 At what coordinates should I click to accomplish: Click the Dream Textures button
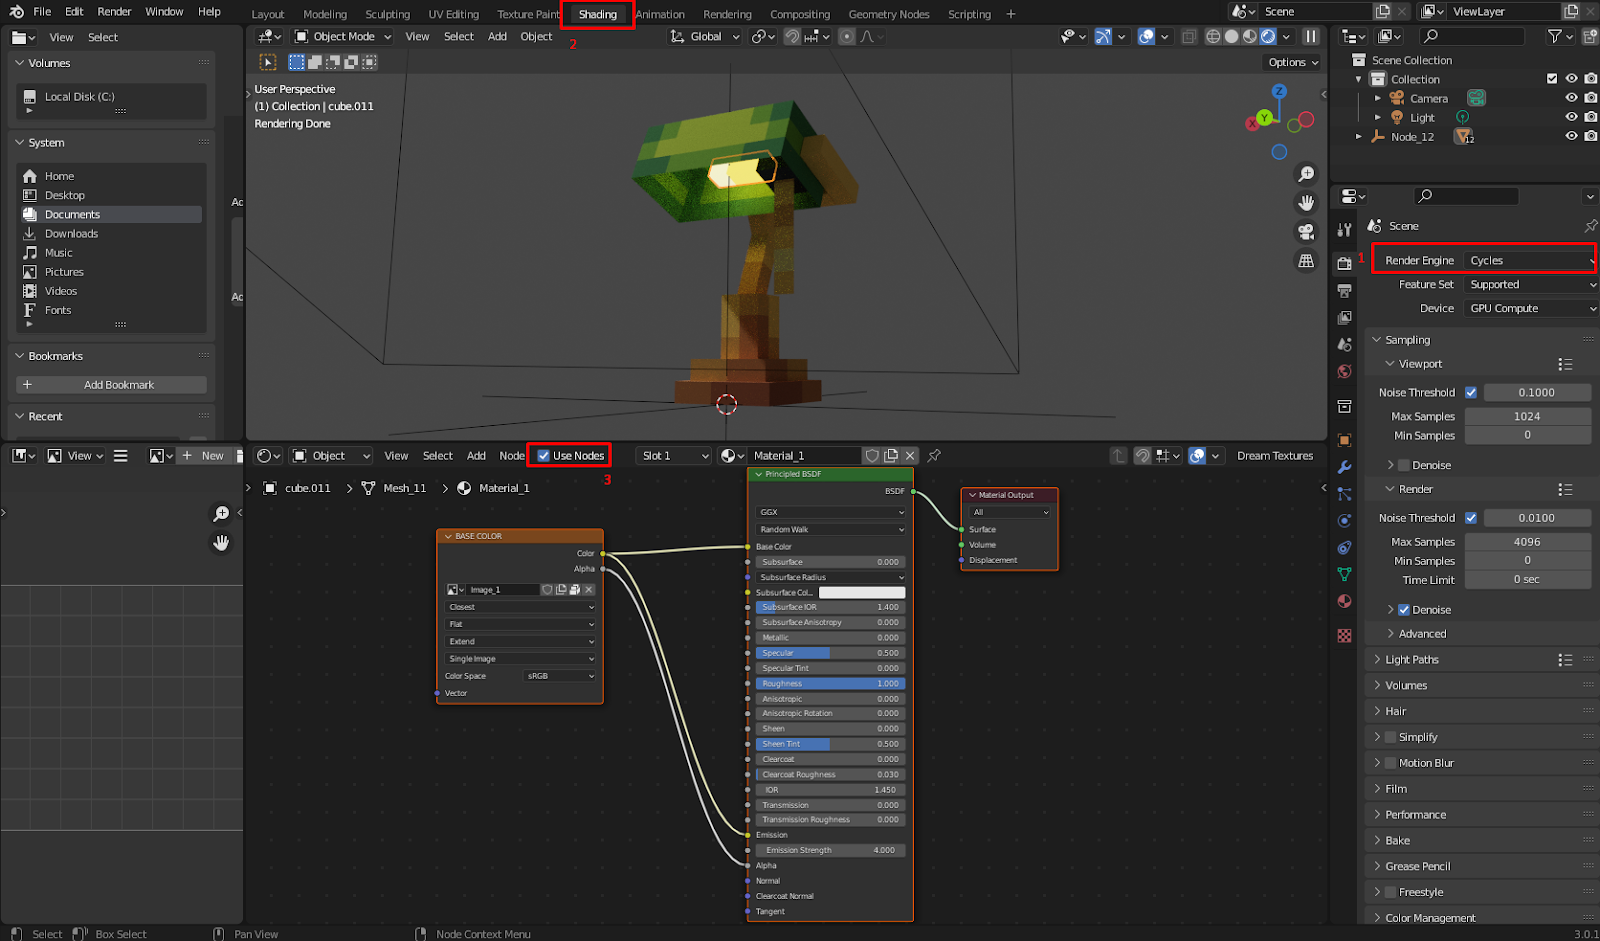point(1275,455)
